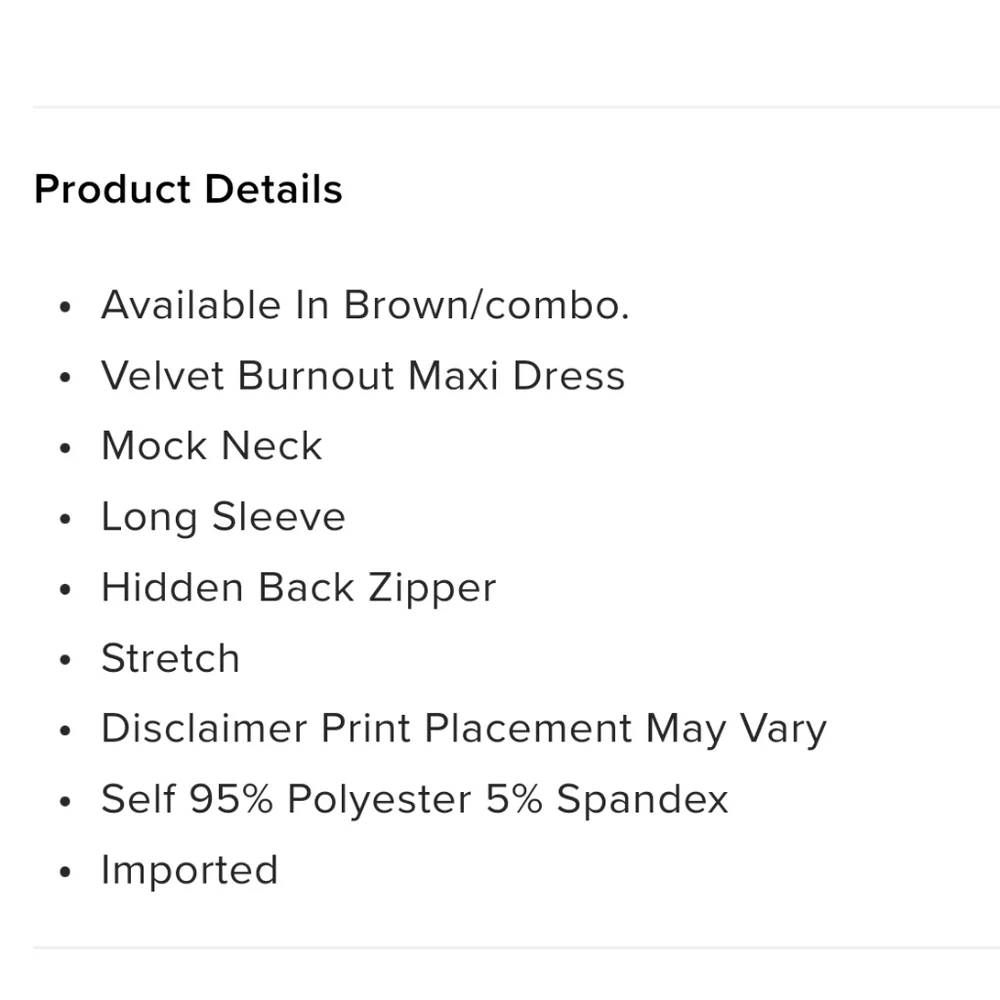1000x1000 pixels.
Task: Click 'Velvet Burnout Maxi Dress' line
Action: tap(363, 376)
